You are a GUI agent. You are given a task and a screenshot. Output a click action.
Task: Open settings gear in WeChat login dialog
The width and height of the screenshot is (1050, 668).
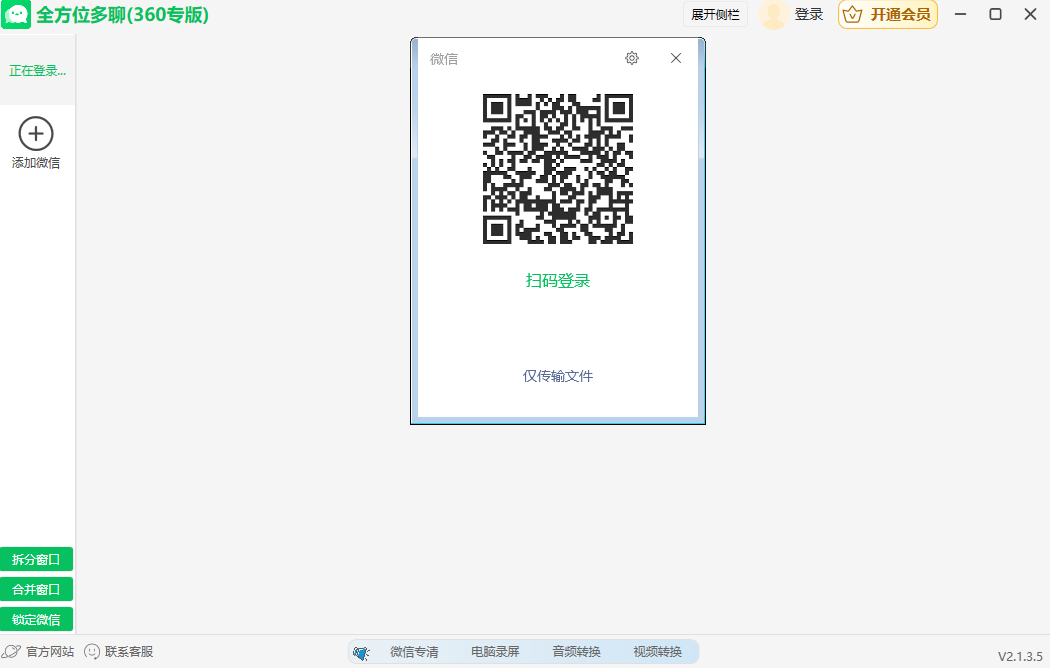tap(632, 58)
